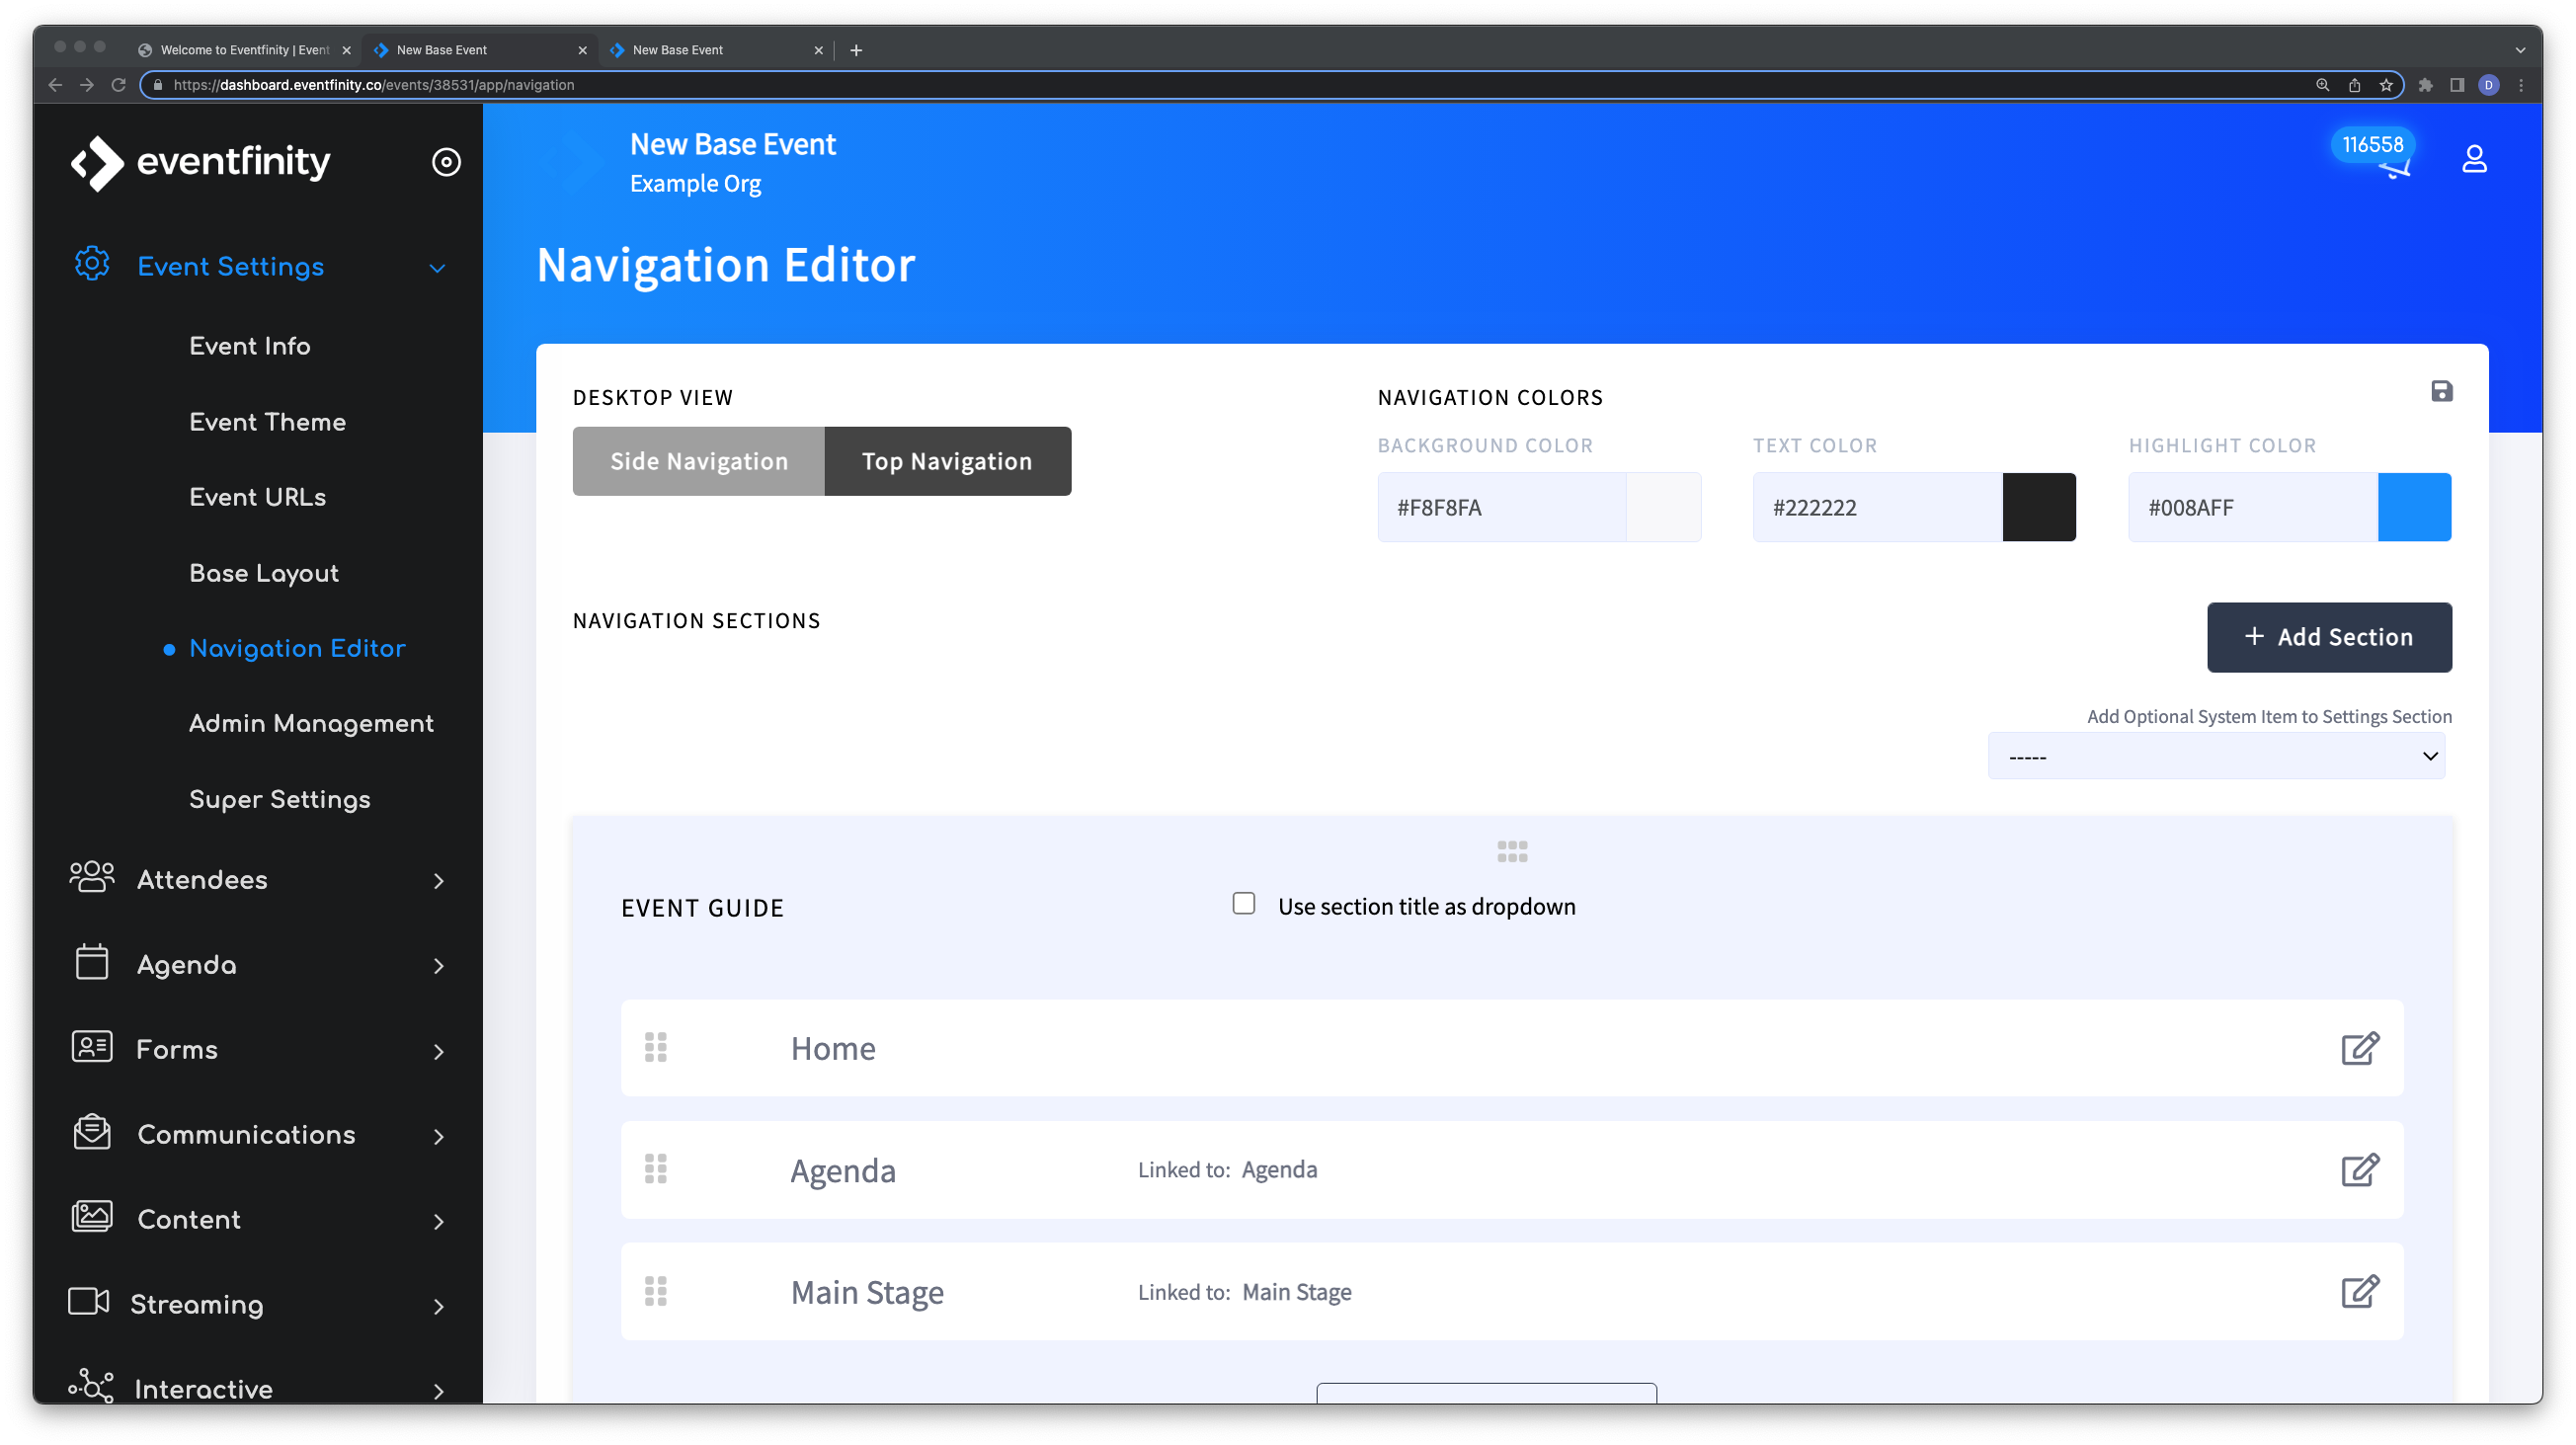Bookmark this page with star icon
2576x1445 pixels.
click(x=2386, y=85)
